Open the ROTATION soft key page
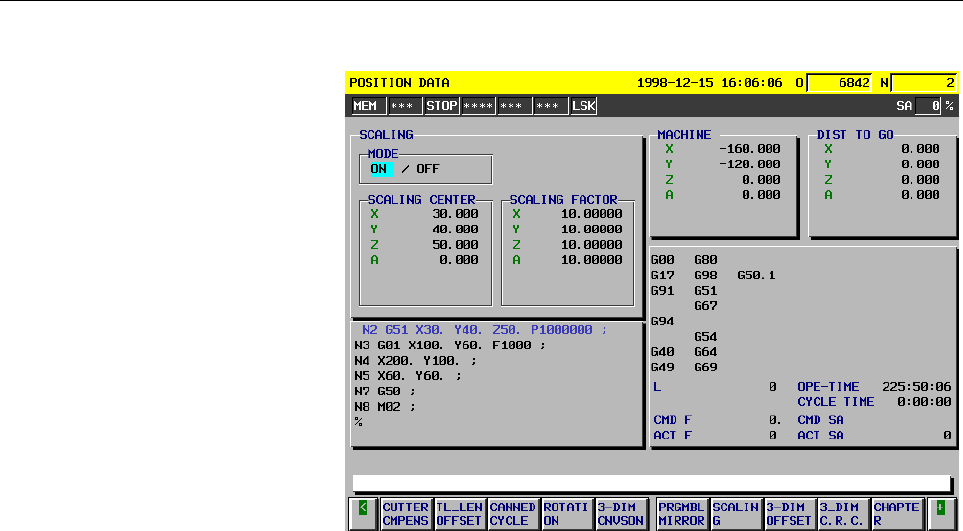This screenshot has width=963, height=531. (x=566, y=513)
